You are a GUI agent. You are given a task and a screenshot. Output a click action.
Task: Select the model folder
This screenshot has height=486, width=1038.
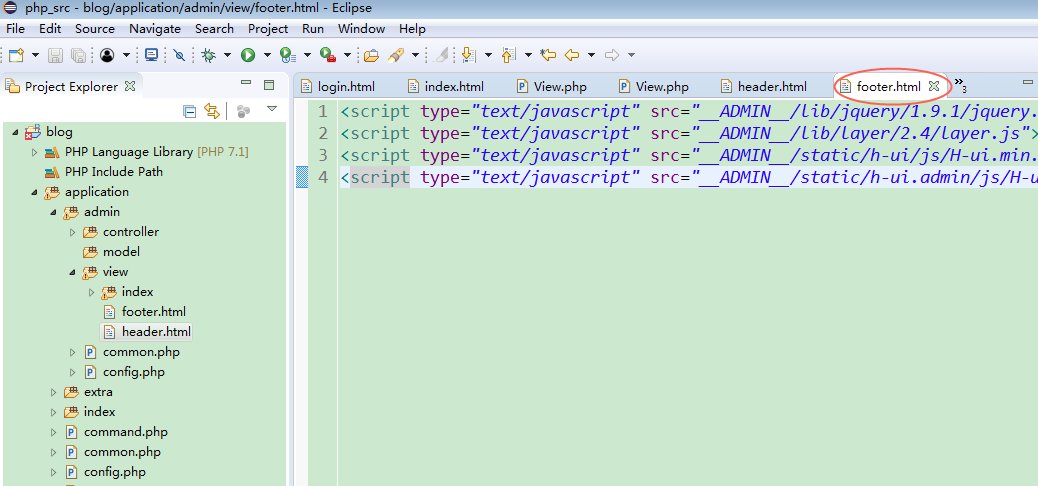pyautogui.click(x=121, y=252)
